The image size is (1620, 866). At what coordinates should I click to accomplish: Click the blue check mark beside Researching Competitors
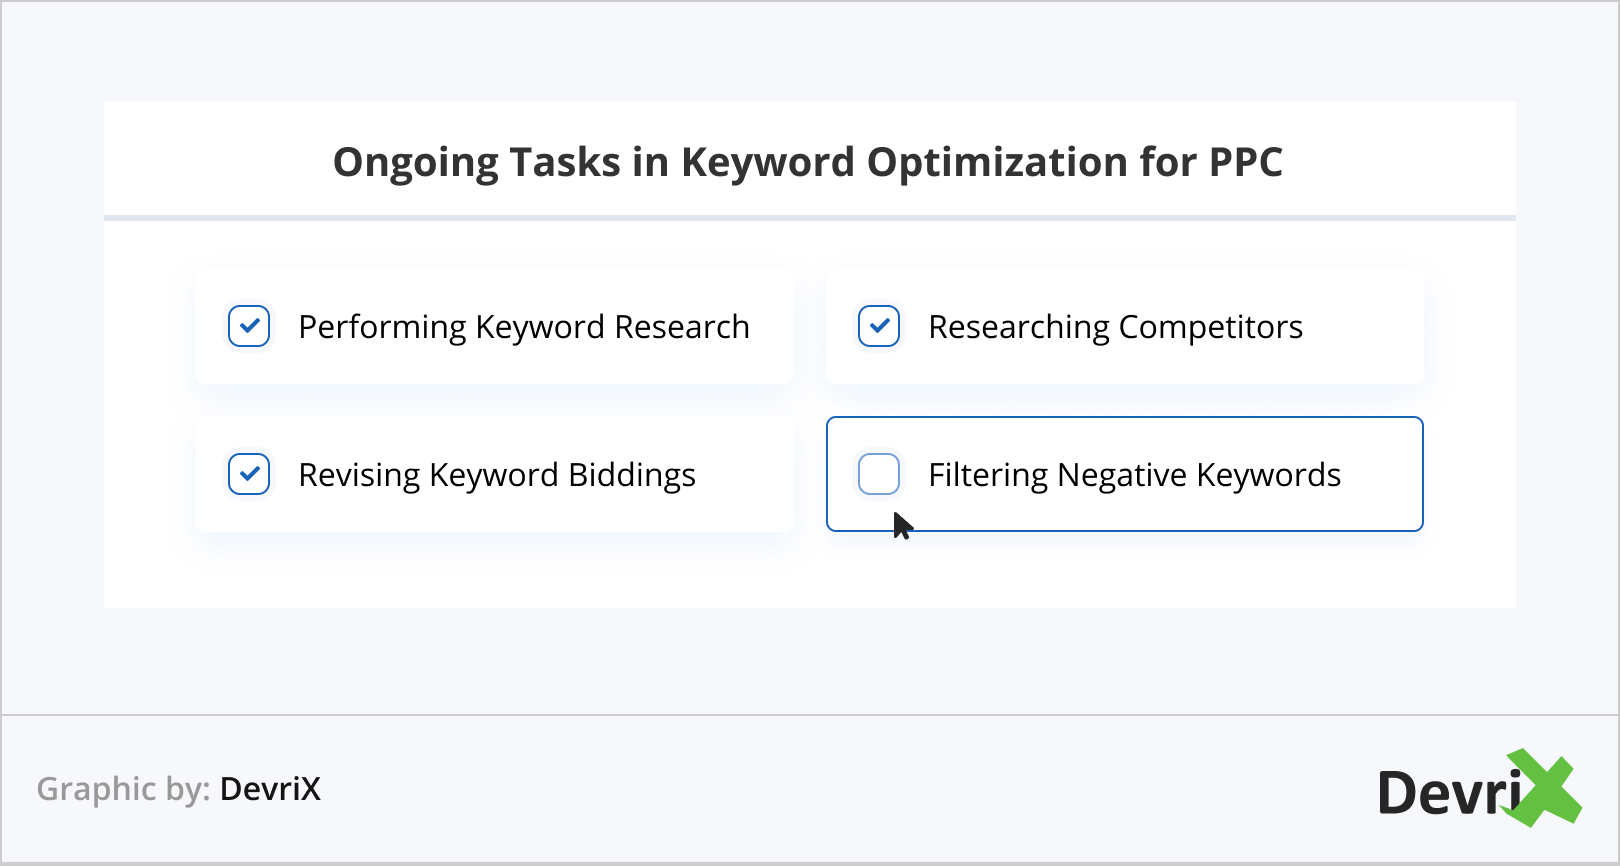879,326
